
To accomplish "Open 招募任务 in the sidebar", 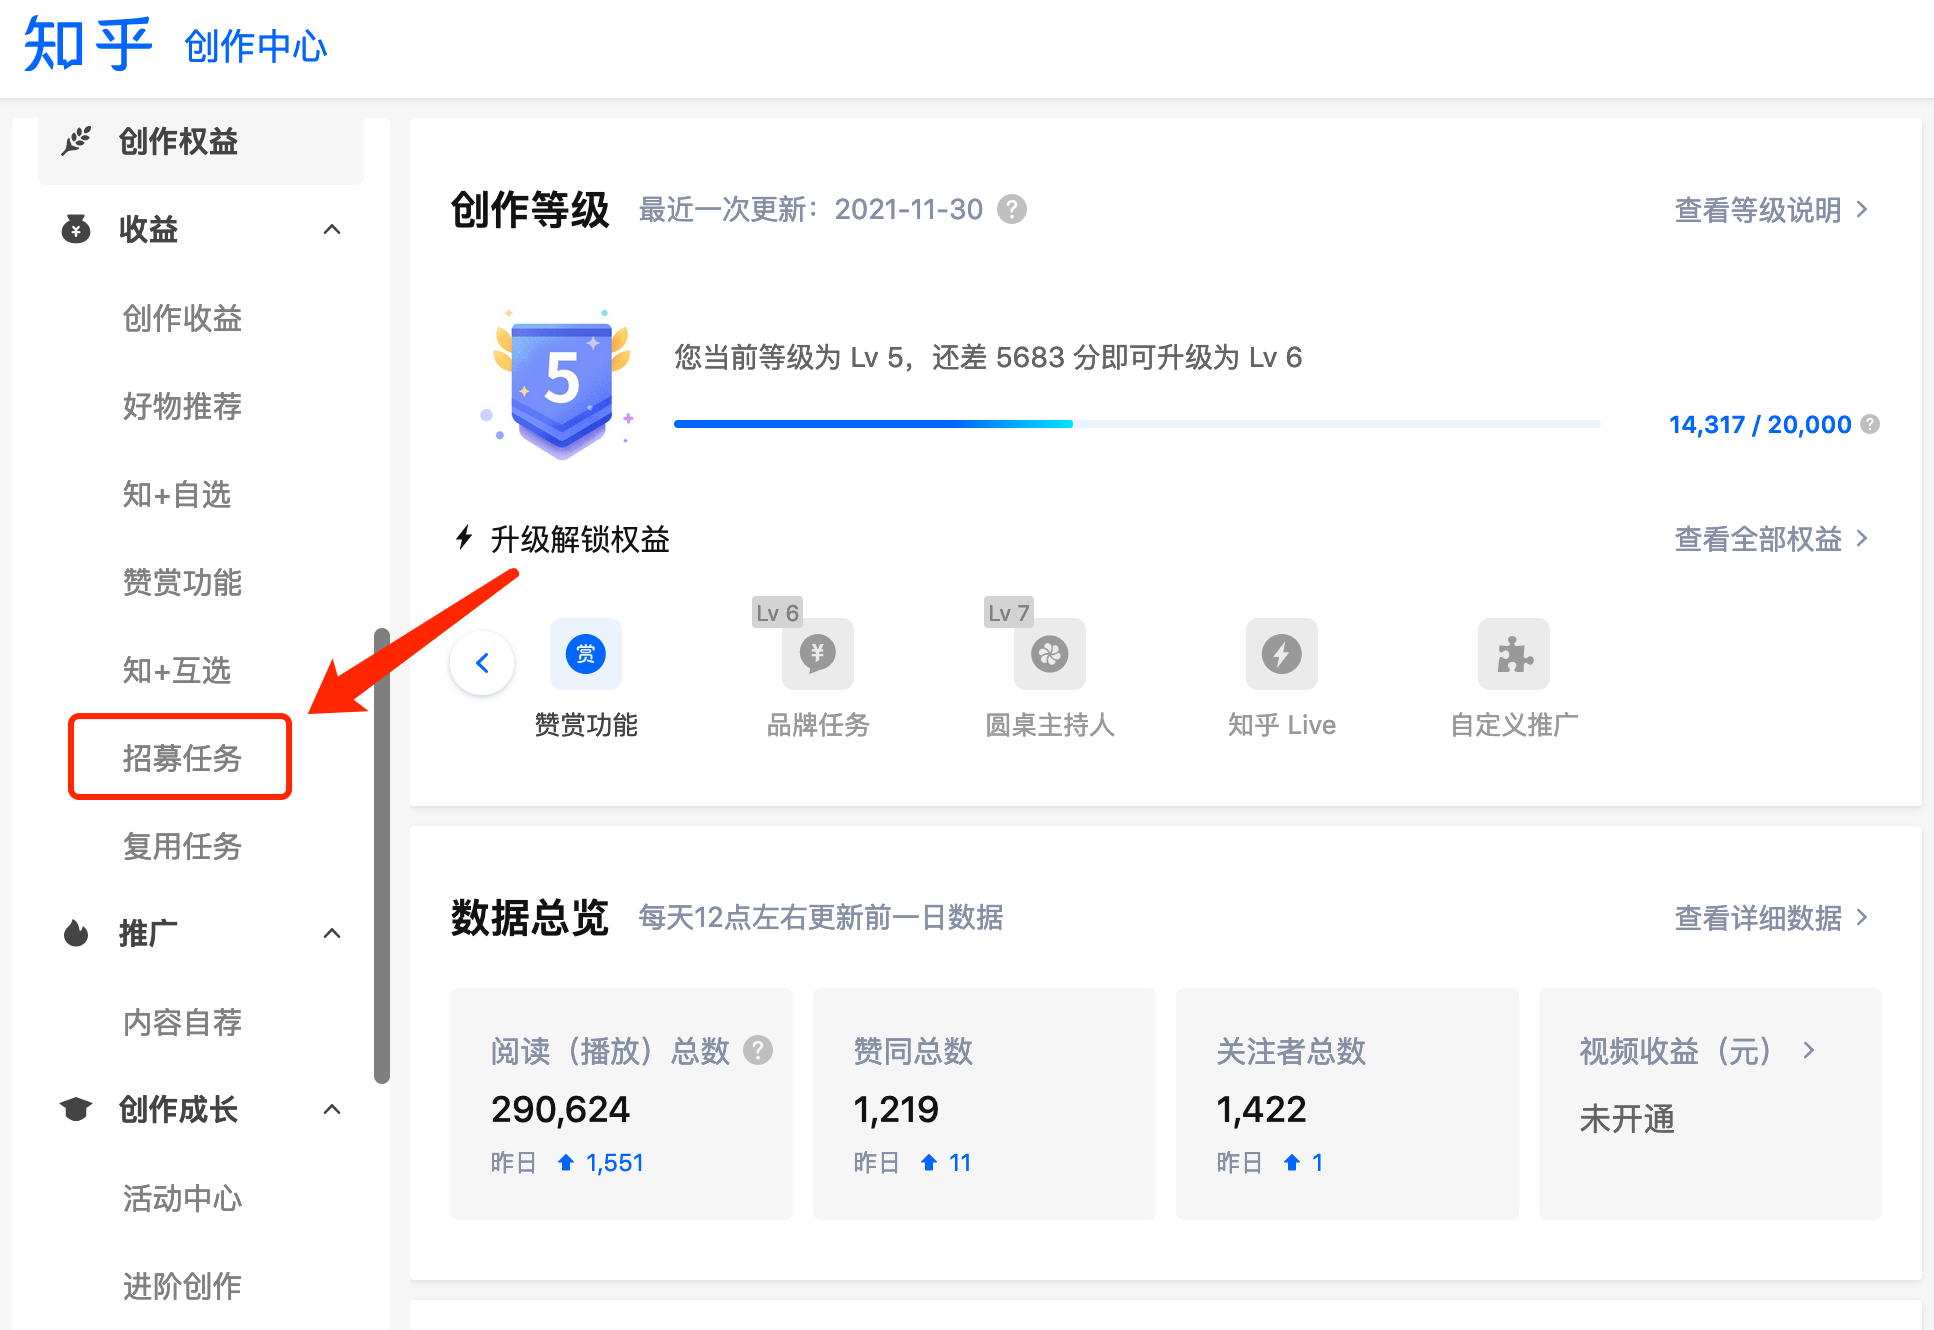I will [181, 758].
